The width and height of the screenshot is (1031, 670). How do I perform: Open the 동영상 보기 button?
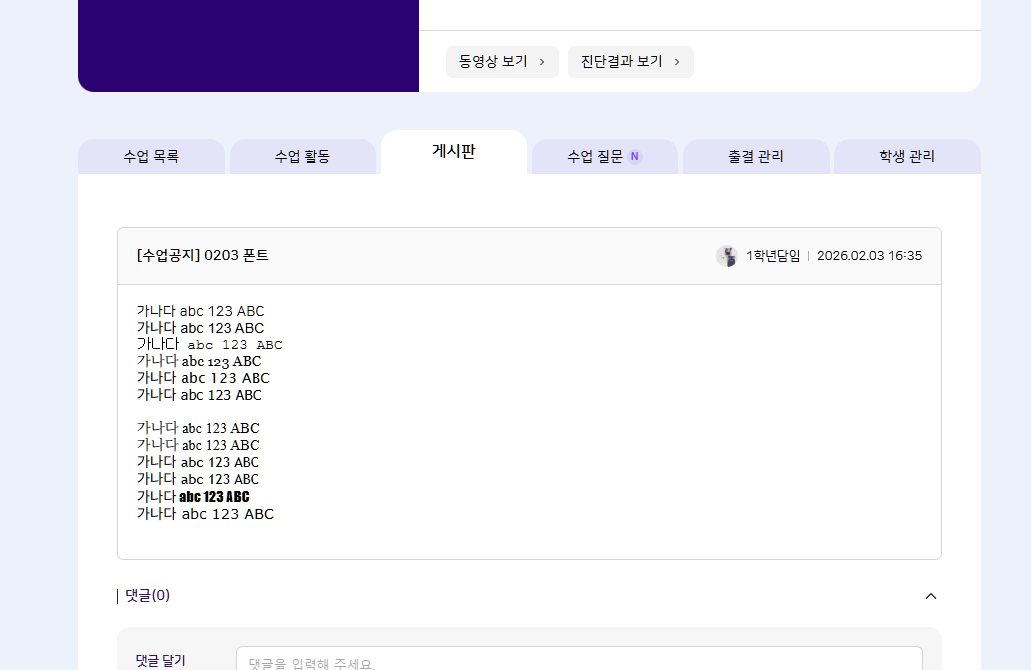tap(502, 62)
